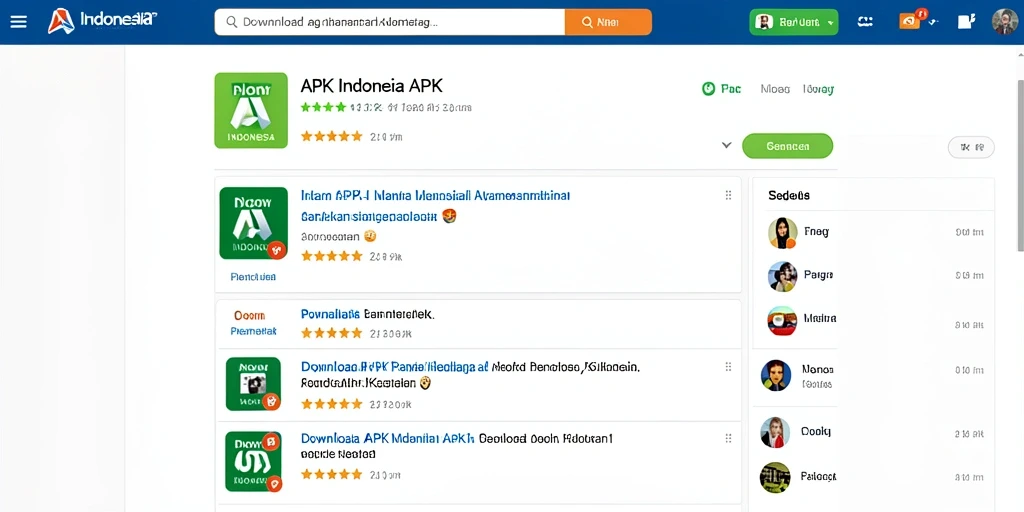Click the green download button

click(788, 146)
